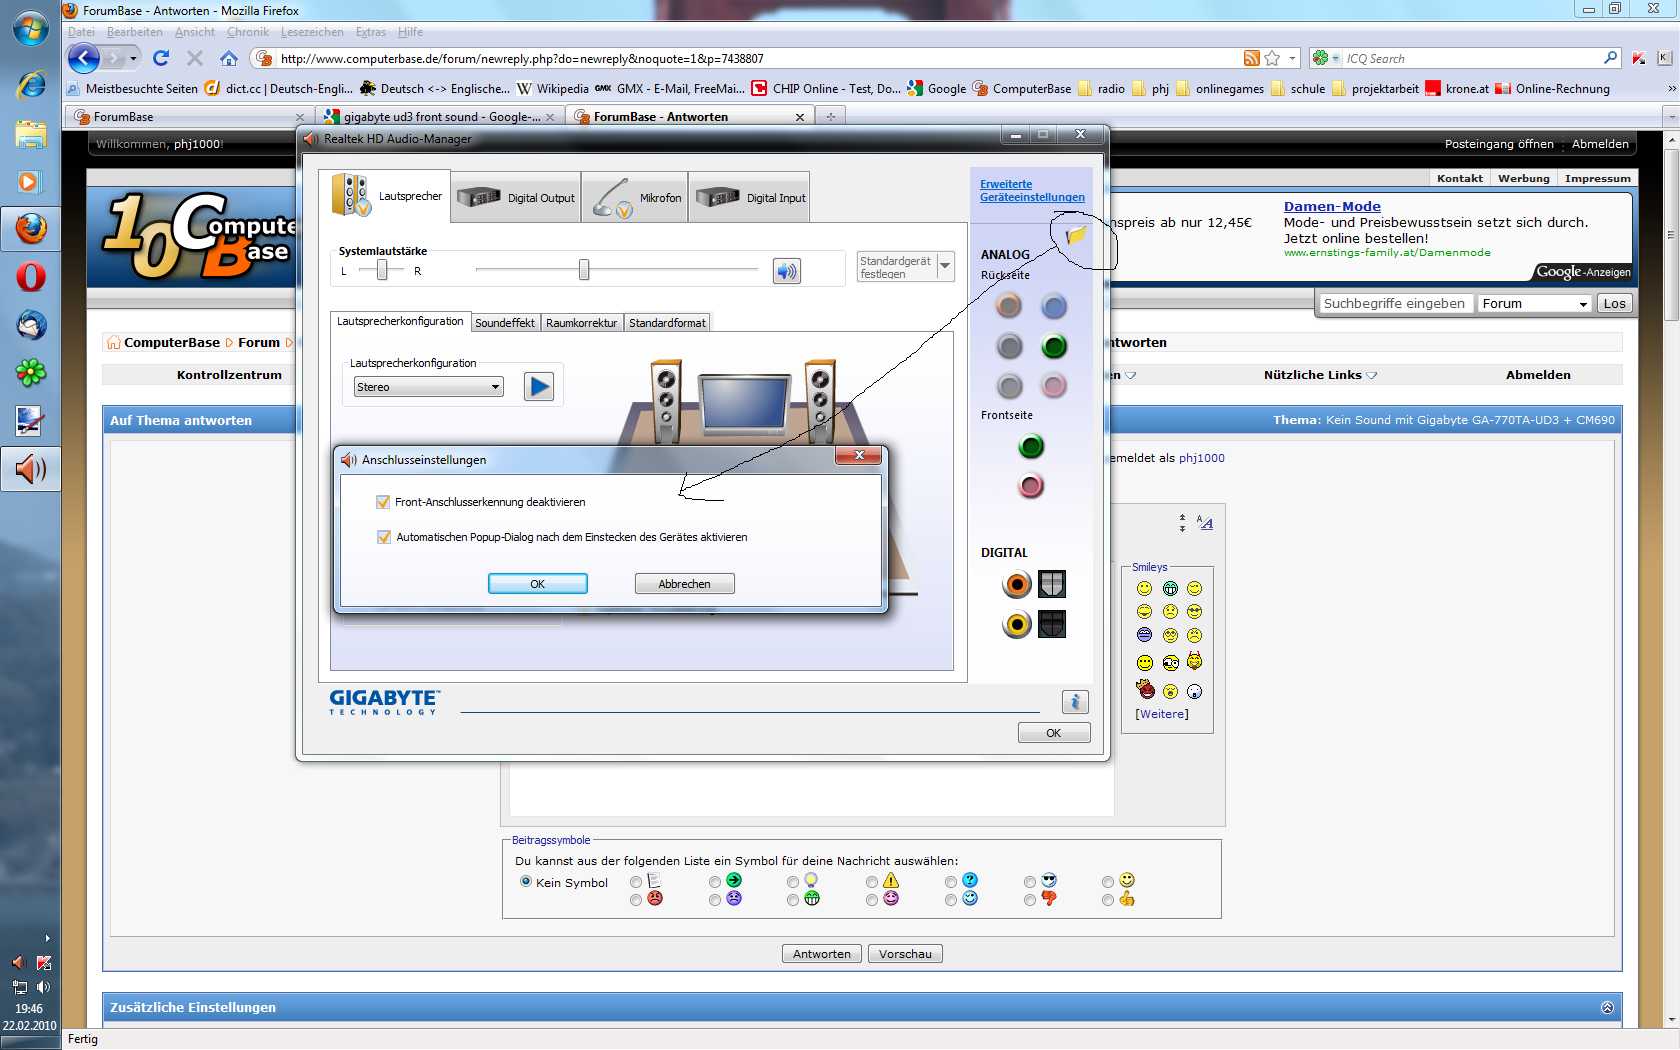Image resolution: width=1680 pixels, height=1050 pixels.
Task: Show more bookmarks with the overflow chevron
Action: tap(1671, 89)
